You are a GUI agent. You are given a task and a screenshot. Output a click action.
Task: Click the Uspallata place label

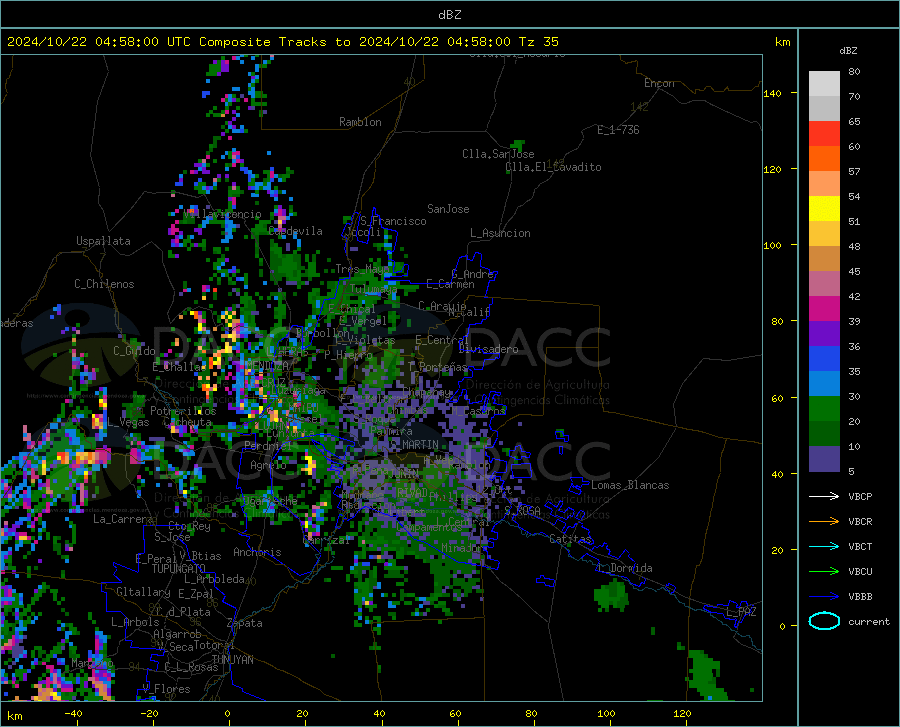click(103, 241)
